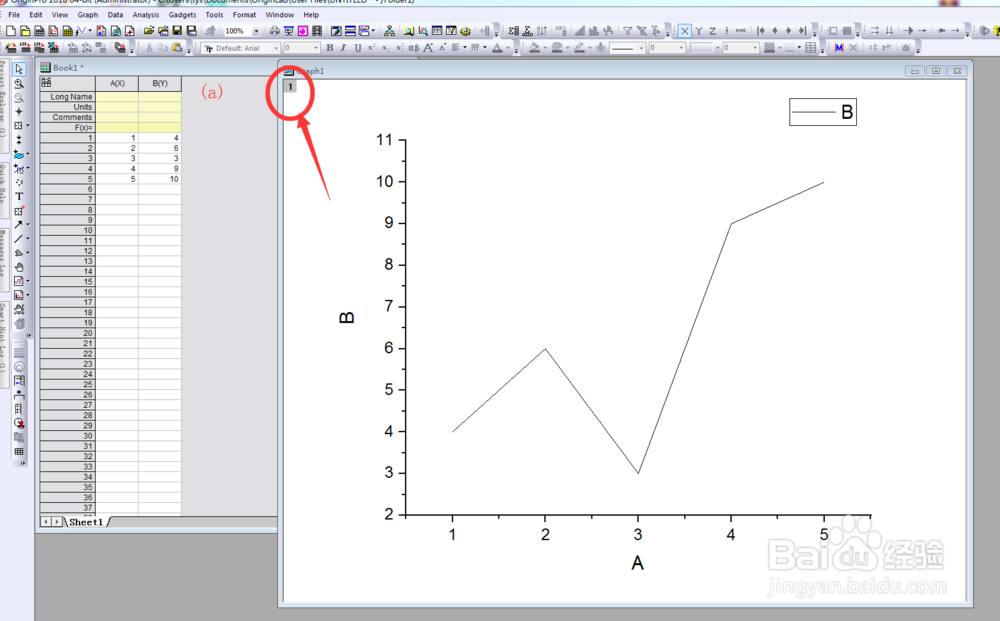Toggle the lock icon in the format toolbar
The width and height of the screenshot is (1000, 621).
906,48
